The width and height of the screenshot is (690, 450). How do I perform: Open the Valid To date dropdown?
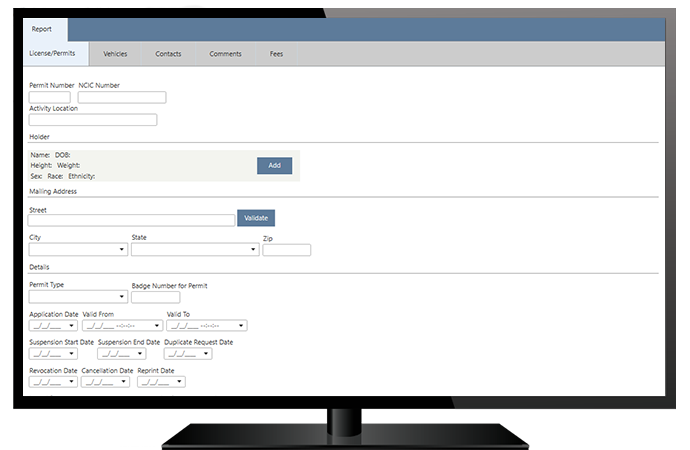[x=241, y=325]
